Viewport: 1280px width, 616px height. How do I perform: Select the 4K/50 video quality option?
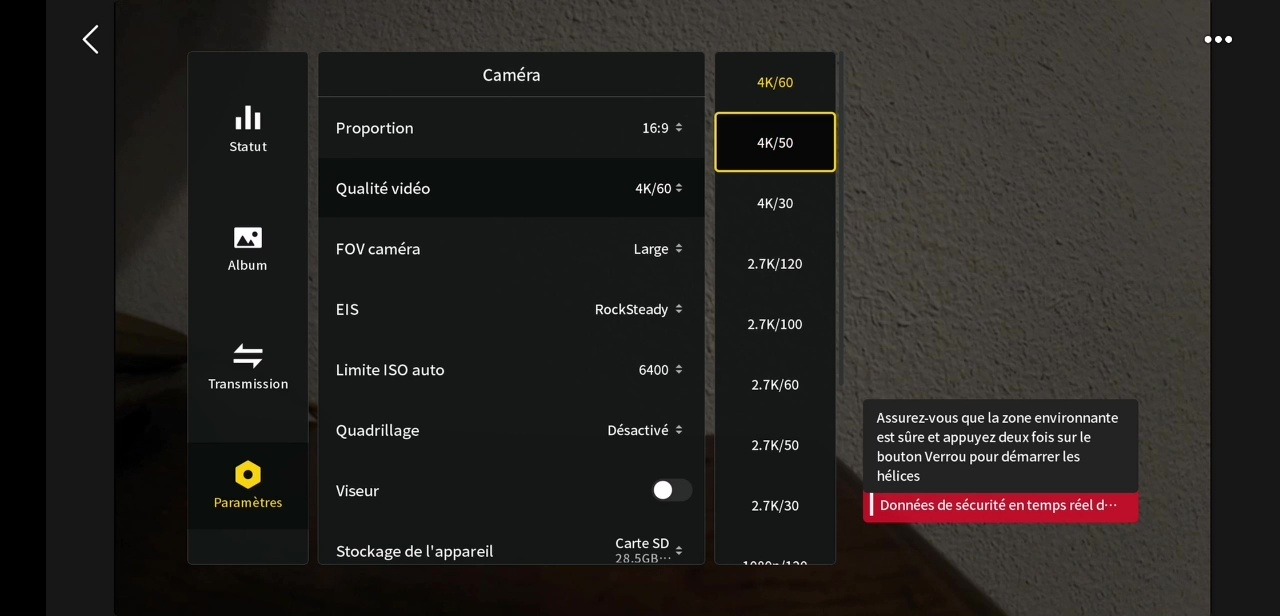coord(775,142)
